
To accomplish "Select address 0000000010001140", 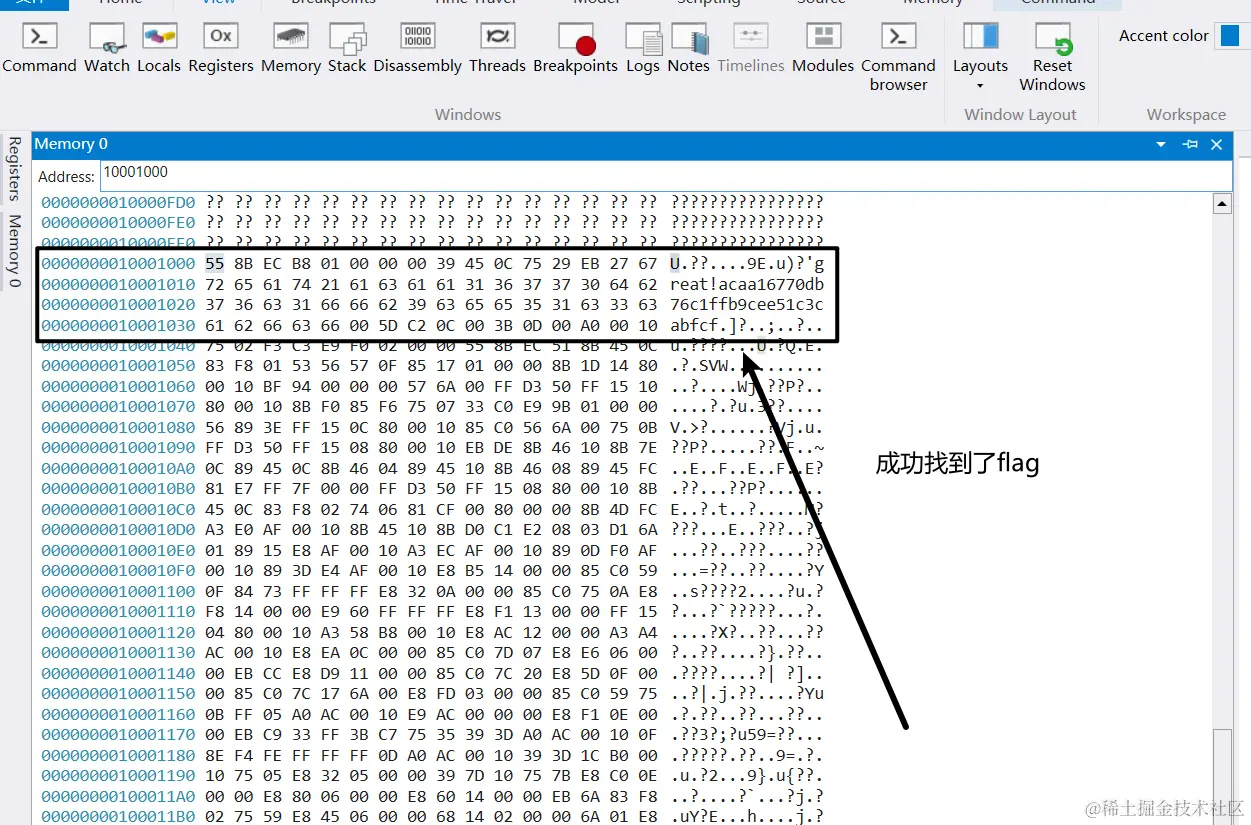I will [118, 674].
